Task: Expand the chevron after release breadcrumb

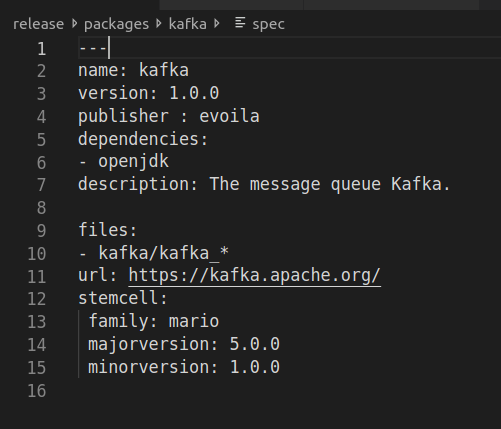Action: tap(75, 23)
